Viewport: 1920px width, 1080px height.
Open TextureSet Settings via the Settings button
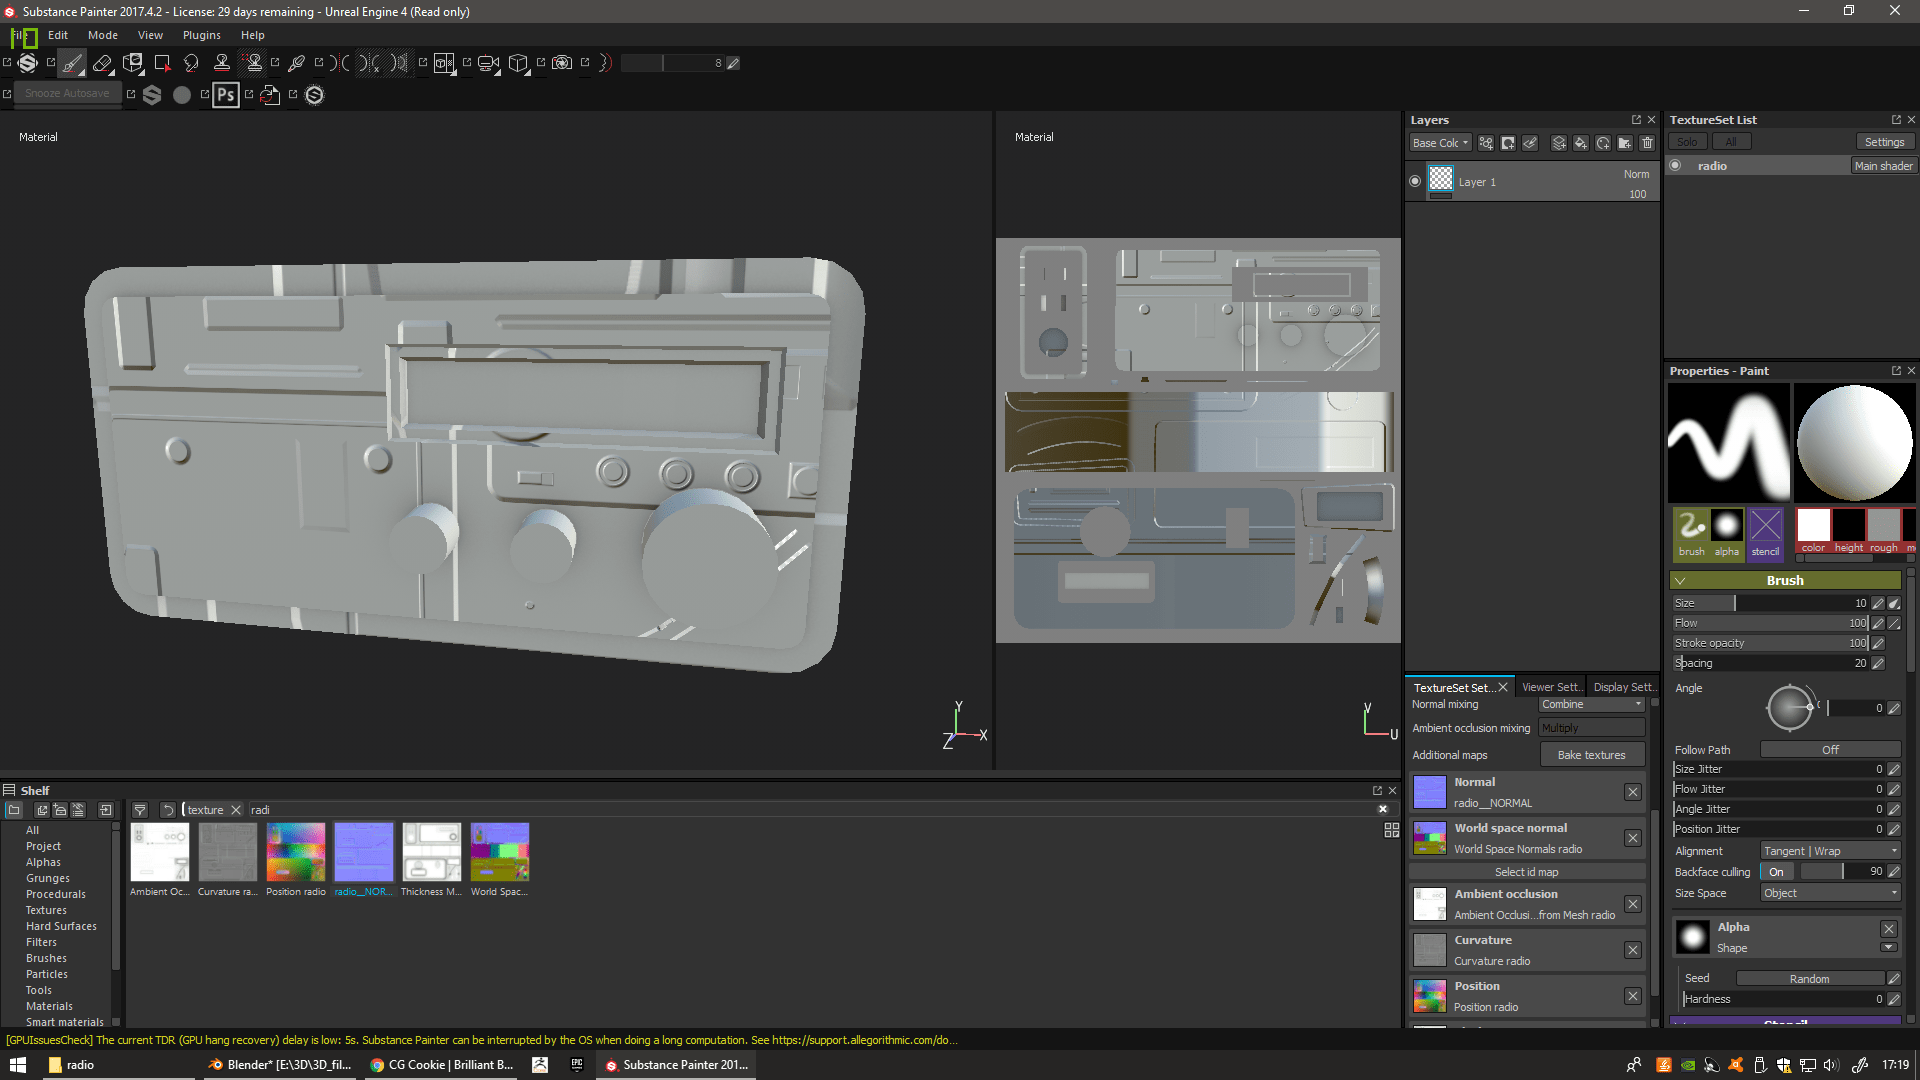[x=1884, y=141]
